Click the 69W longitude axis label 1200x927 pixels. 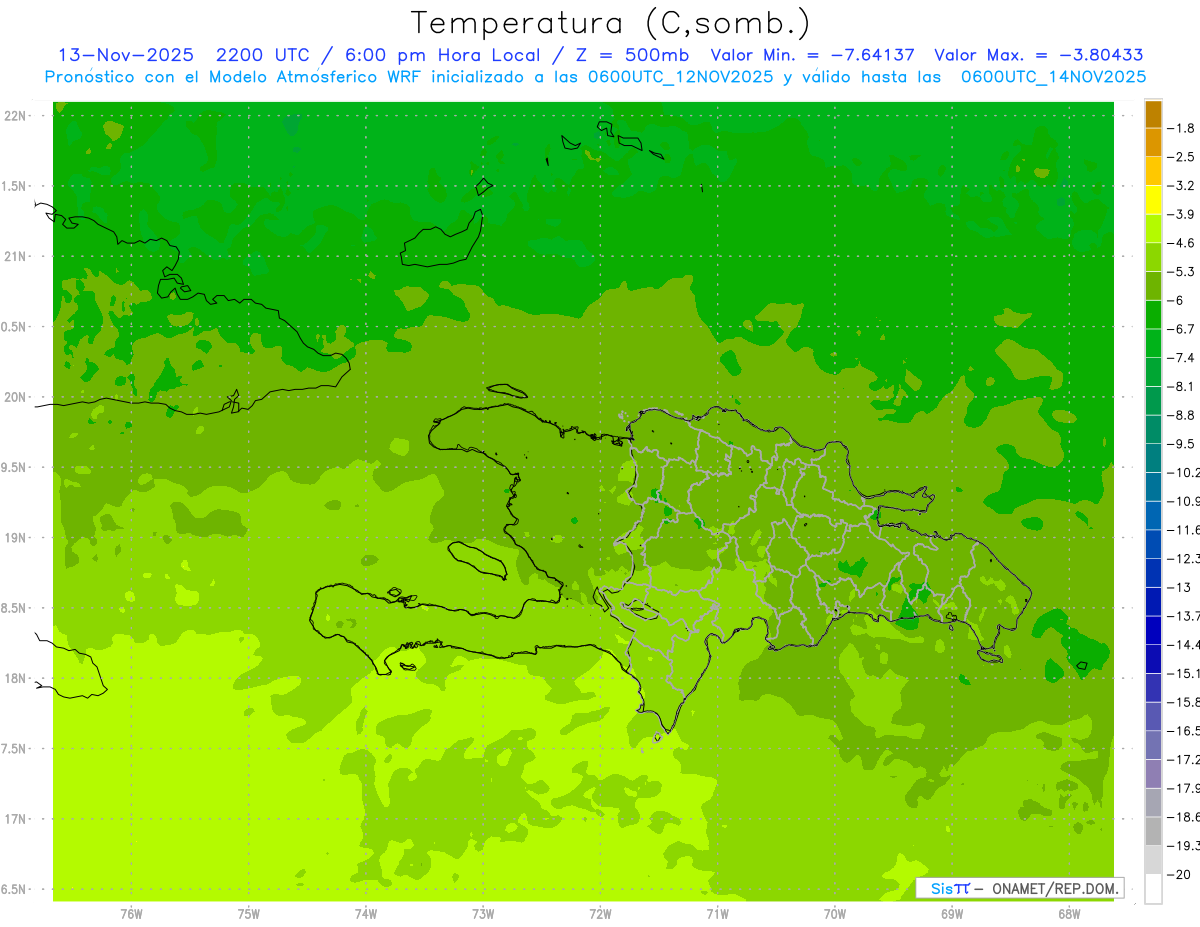(952, 914)
